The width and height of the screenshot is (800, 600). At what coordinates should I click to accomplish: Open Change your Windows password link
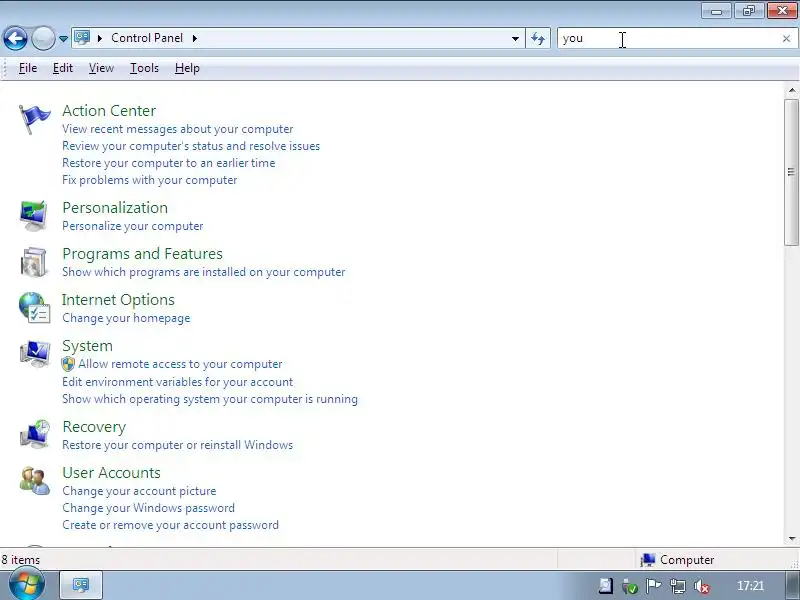pyautogui.click(x=148, y=508)
